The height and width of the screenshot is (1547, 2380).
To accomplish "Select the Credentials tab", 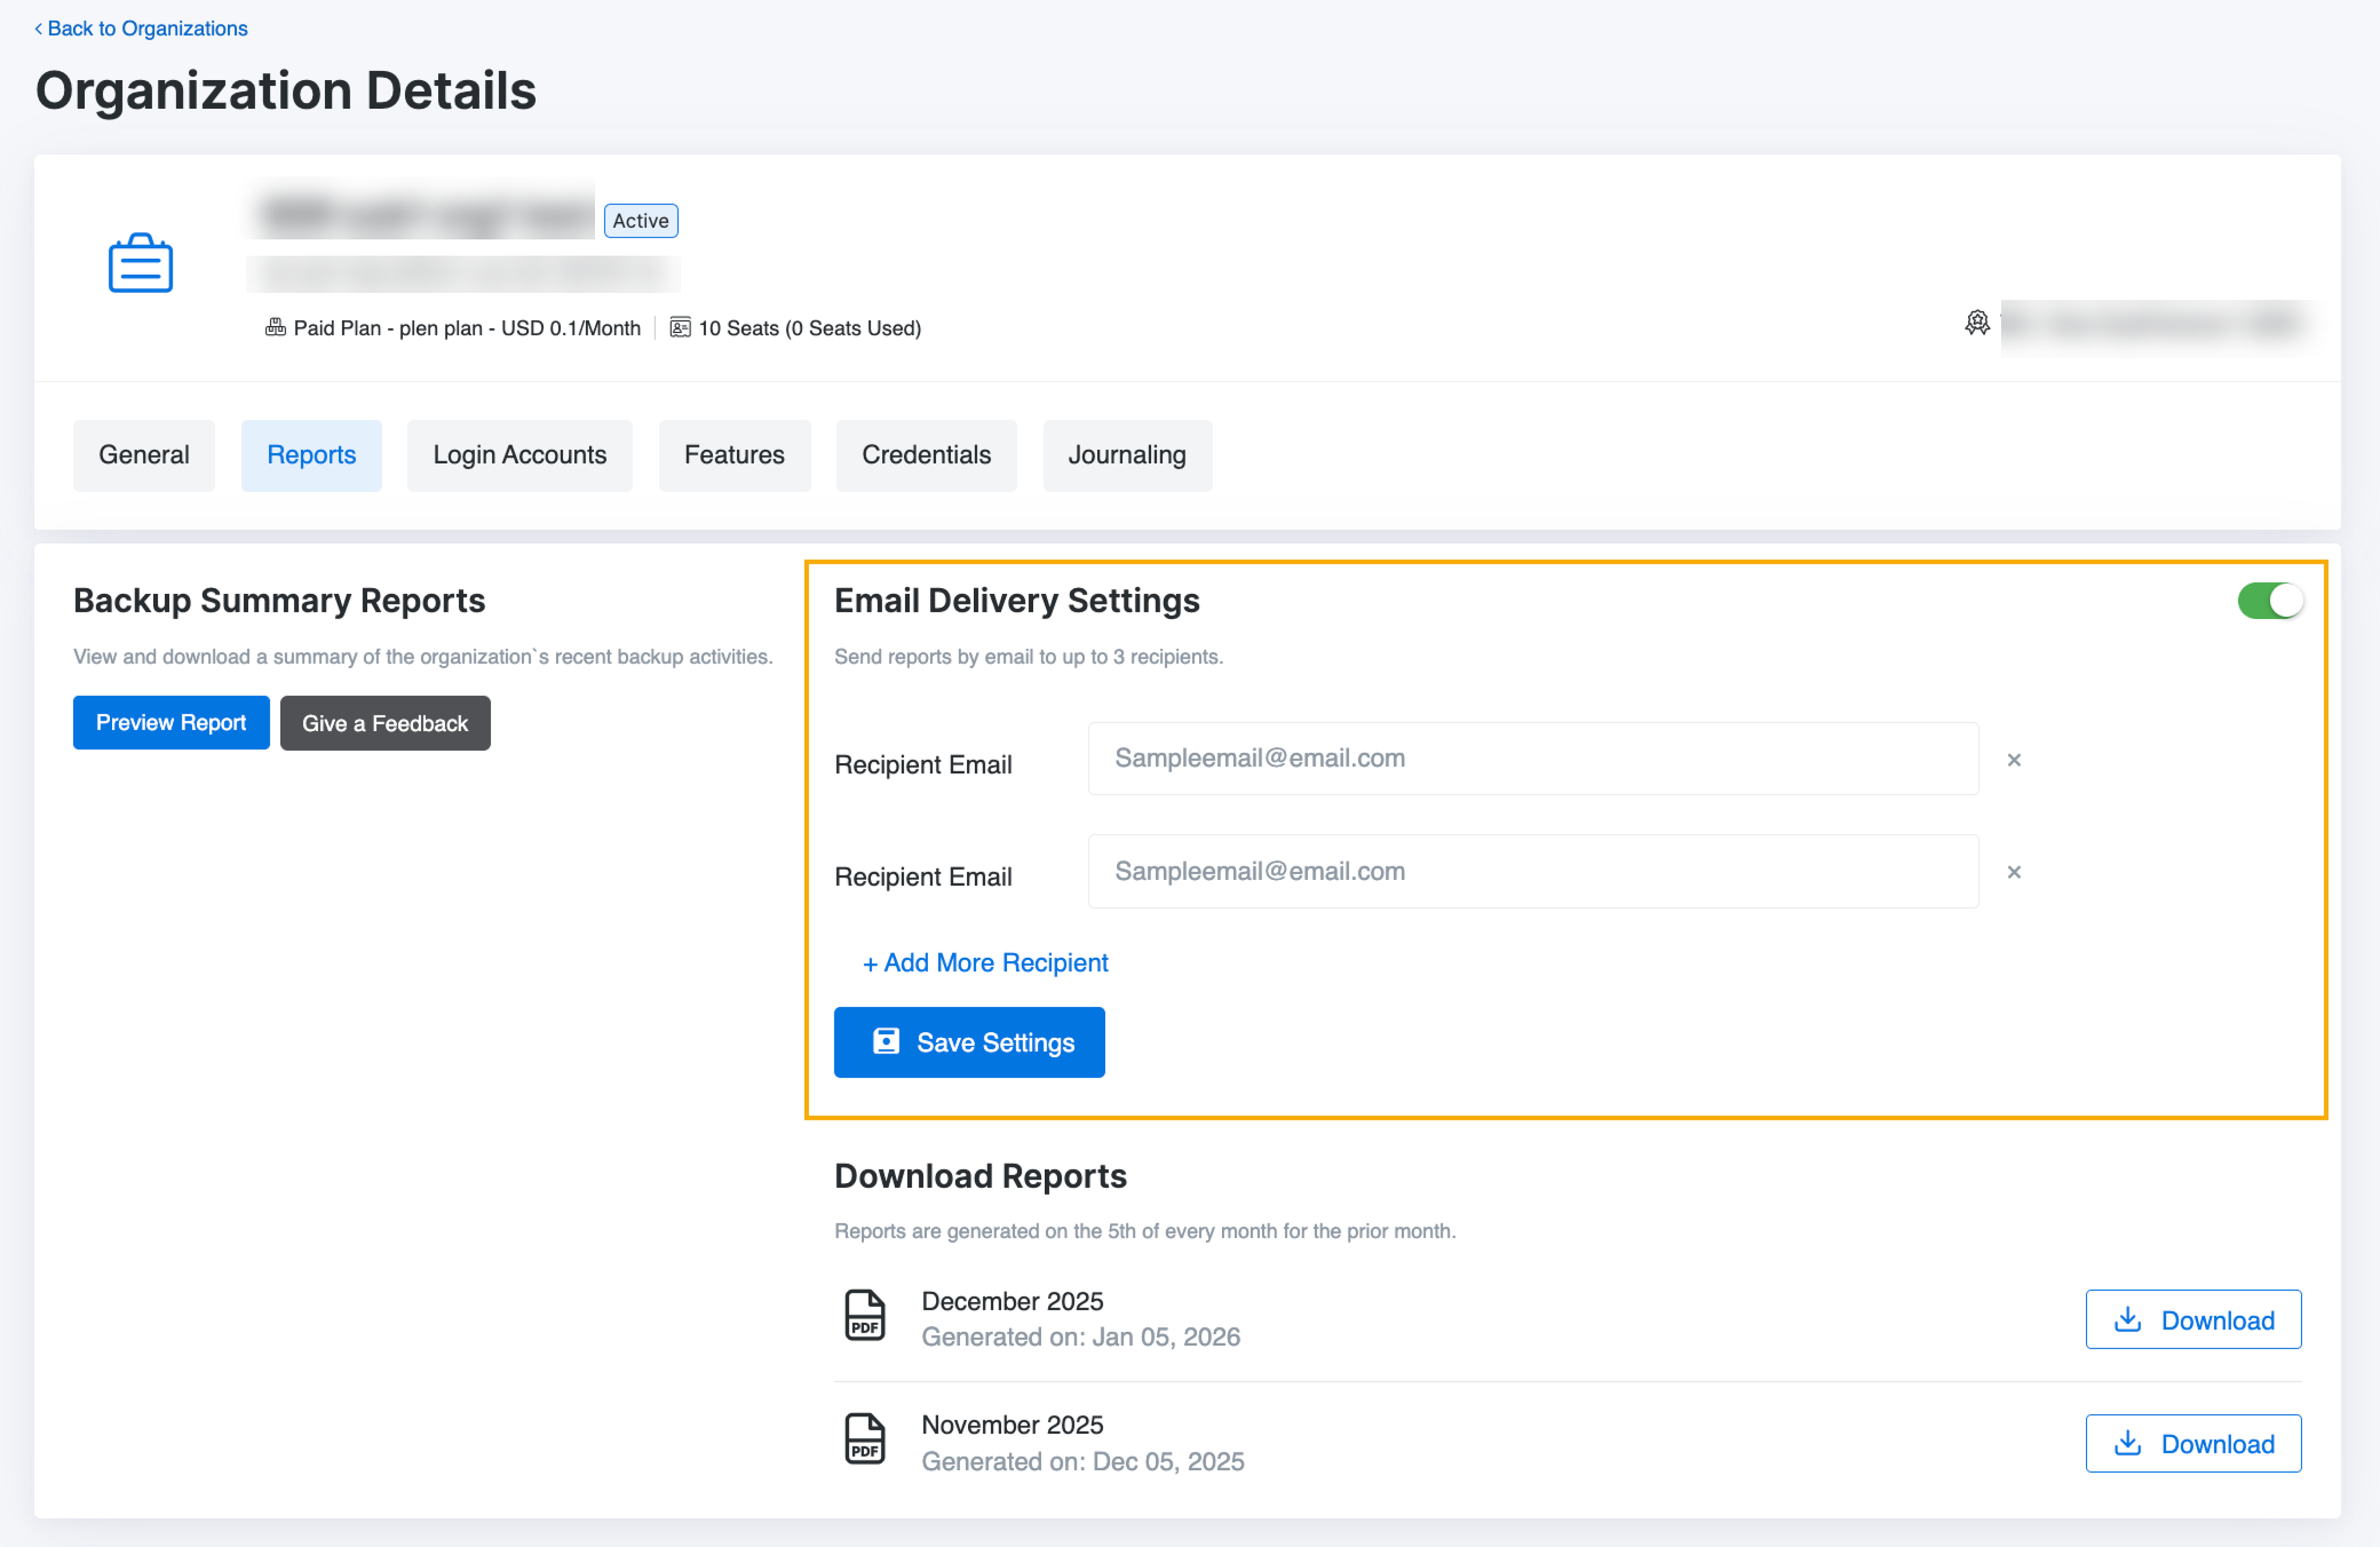I will 925,455.
